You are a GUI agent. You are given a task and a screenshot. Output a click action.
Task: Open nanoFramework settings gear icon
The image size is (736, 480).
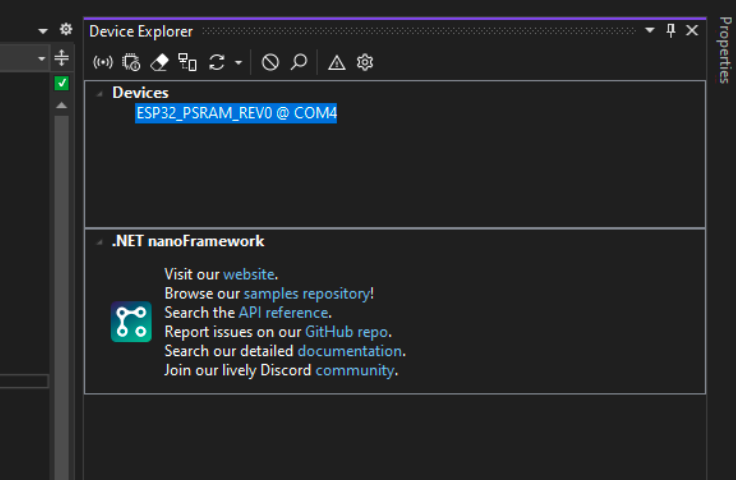365,62
